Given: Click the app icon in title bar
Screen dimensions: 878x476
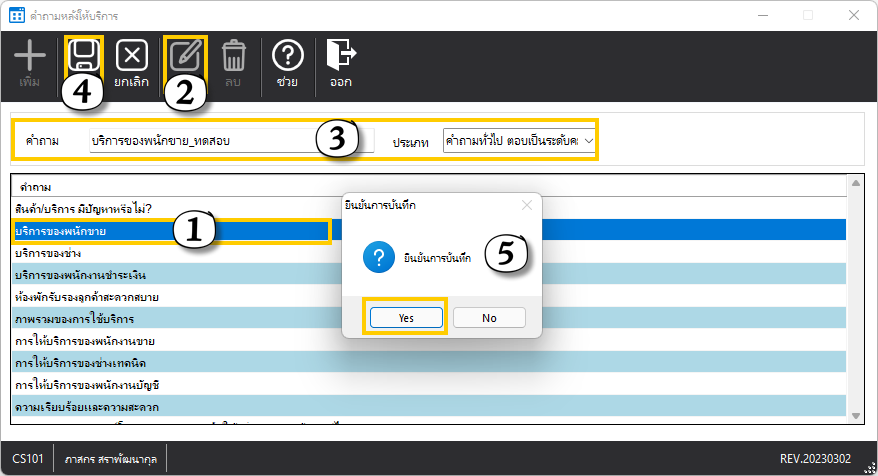Looking at the screenshot, I should point(16,15).
